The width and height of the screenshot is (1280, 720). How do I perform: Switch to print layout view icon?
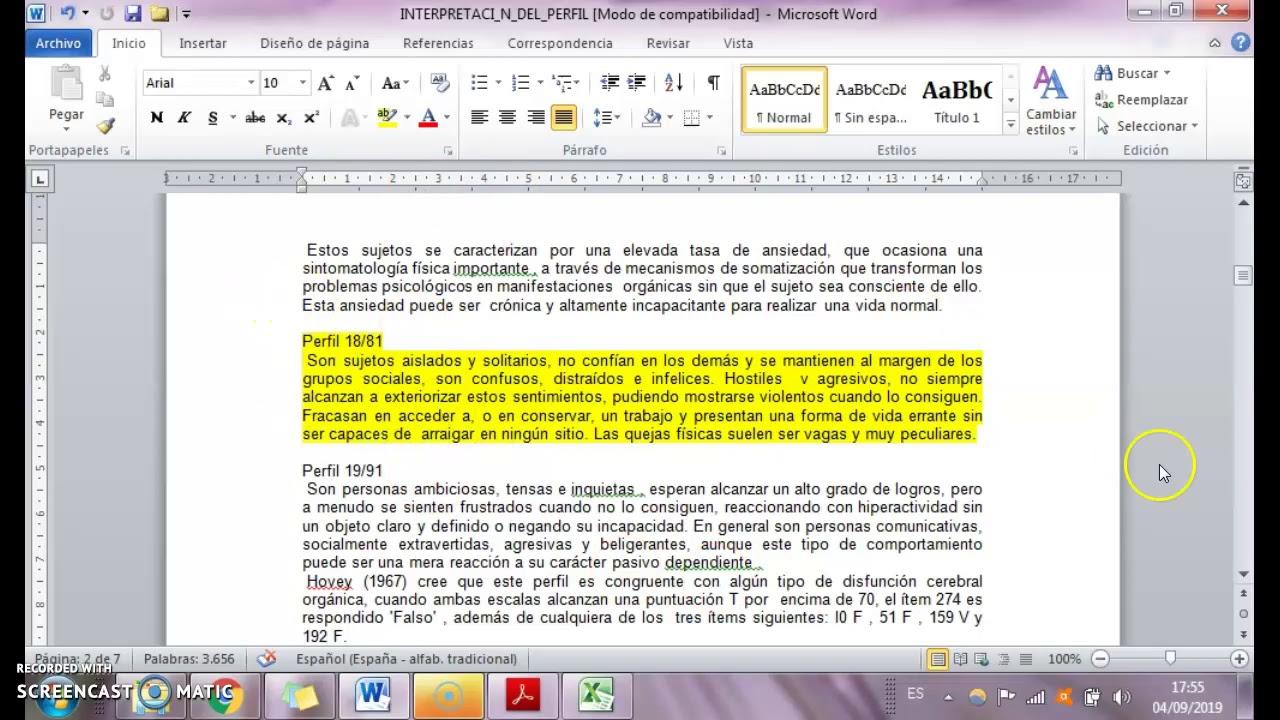click(x=938, y=659)
